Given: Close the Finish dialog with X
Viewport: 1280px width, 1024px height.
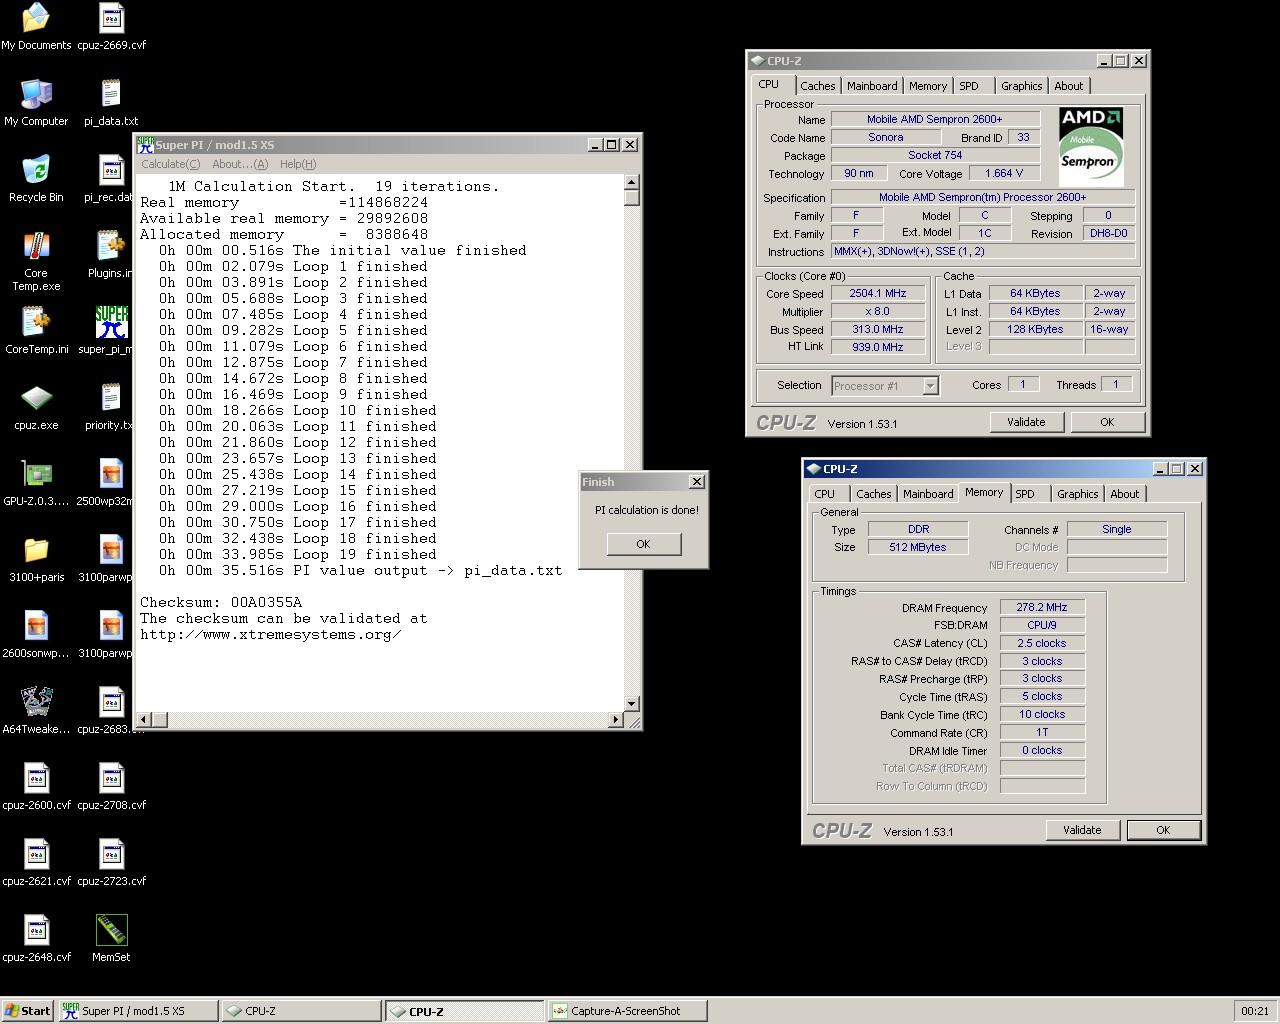Looking at the screenshot, I should (x=697, y=481).
